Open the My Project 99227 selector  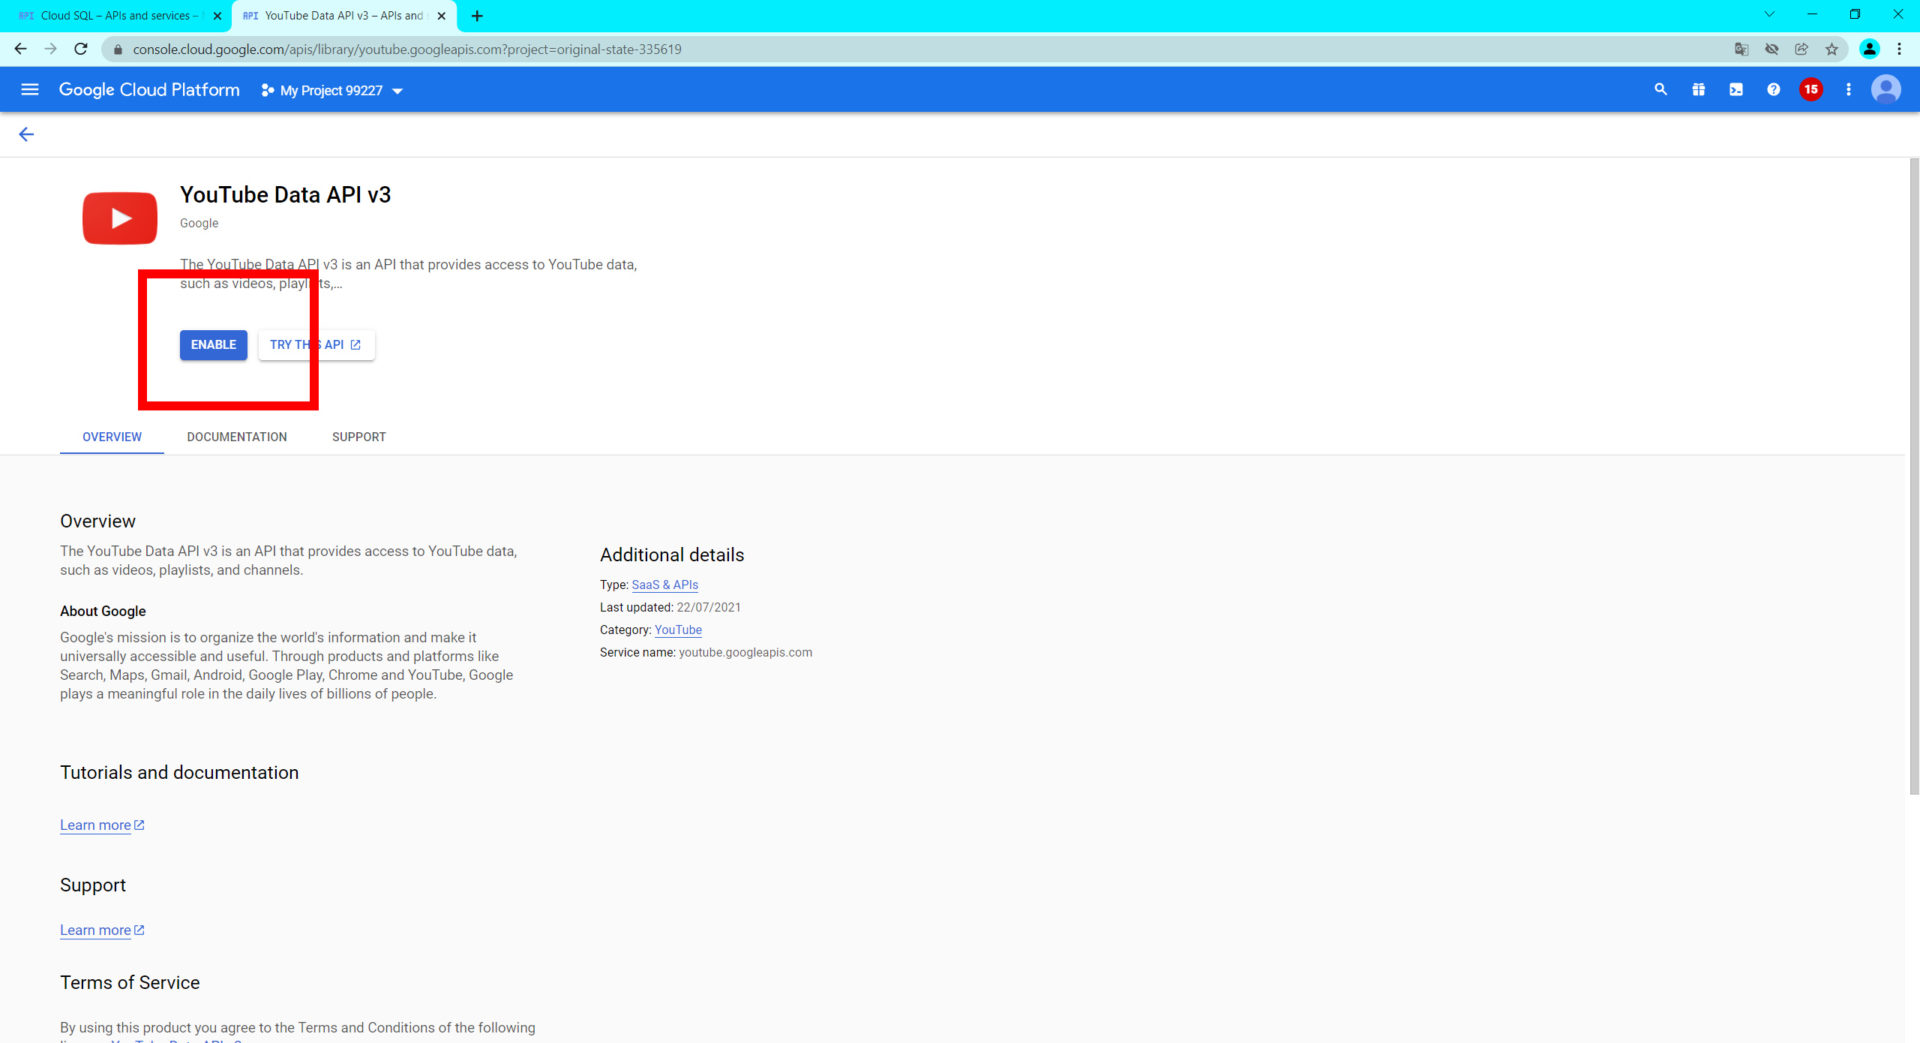pyautogui.click(x=332, y=91)
